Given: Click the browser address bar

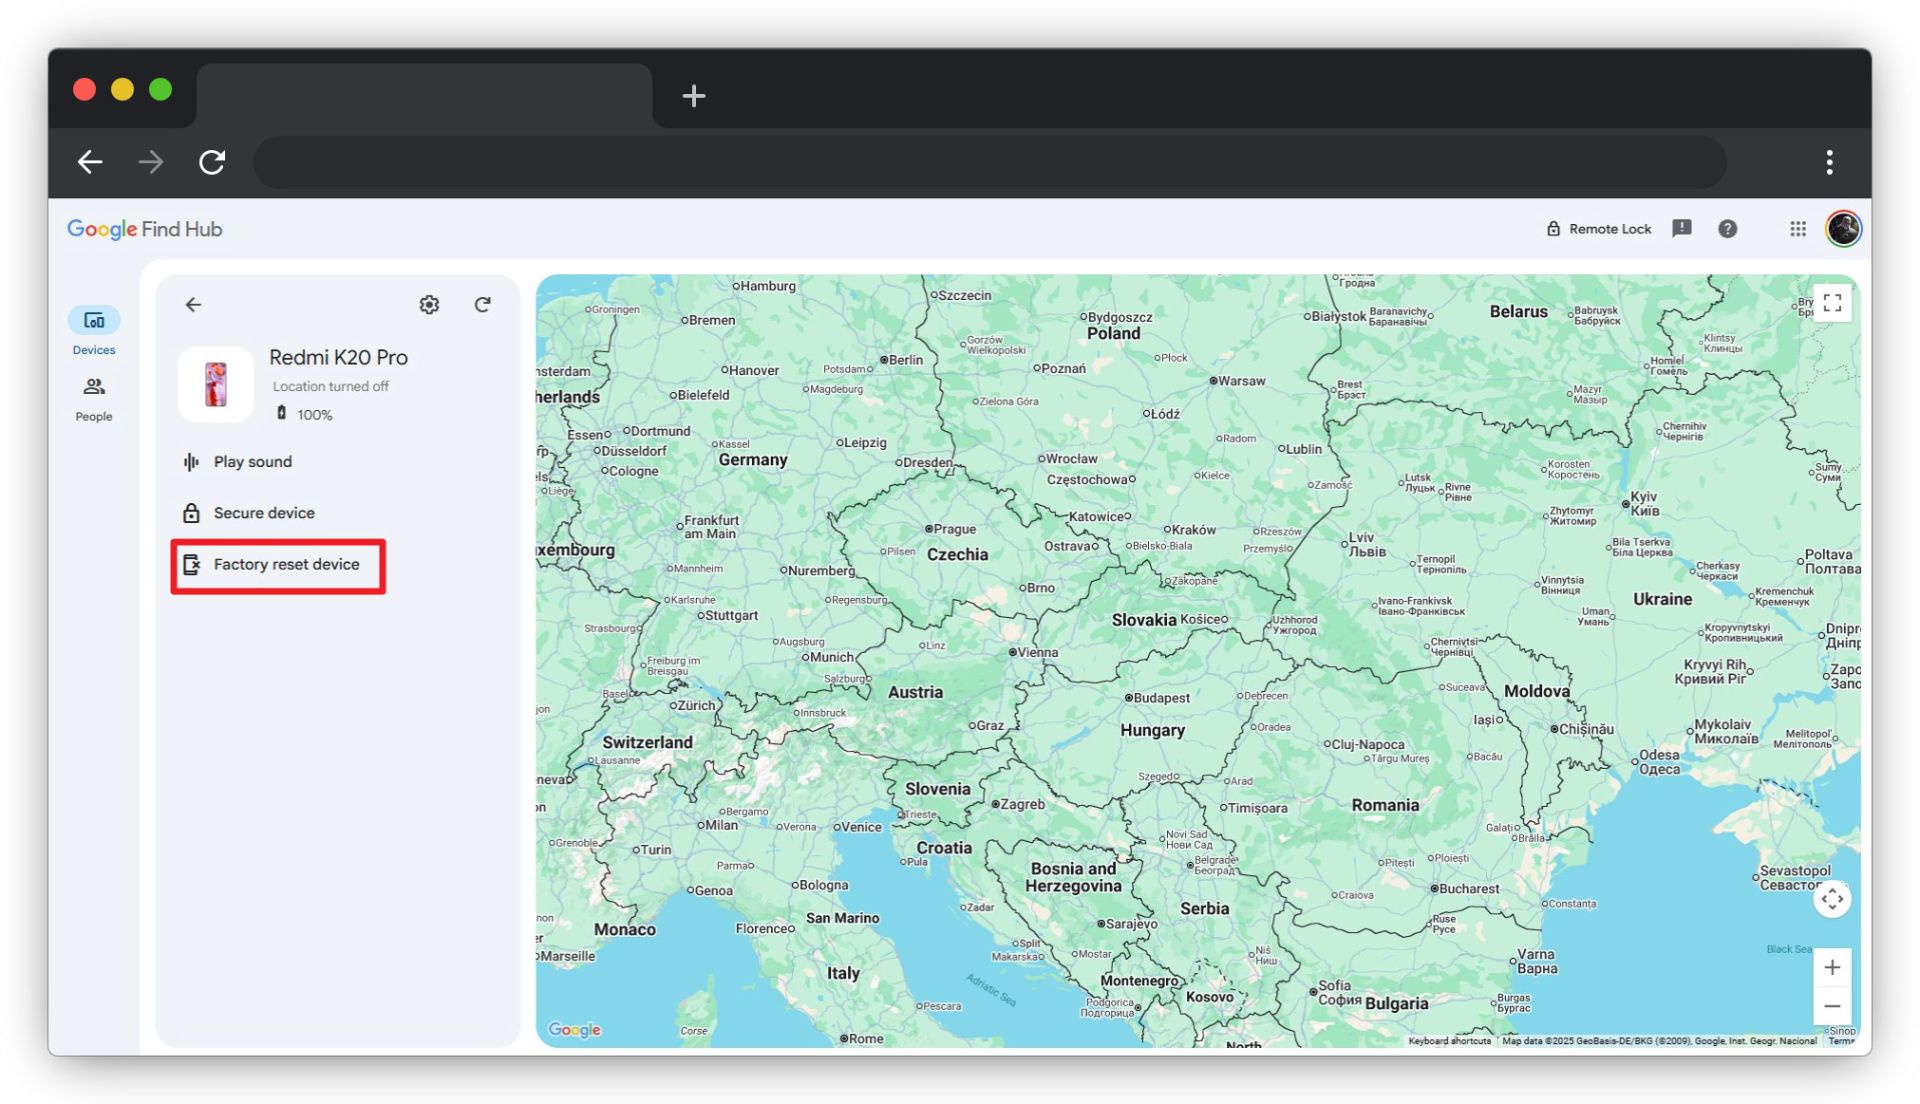Looking at the screenshot, I should click(x=990, y=162).
